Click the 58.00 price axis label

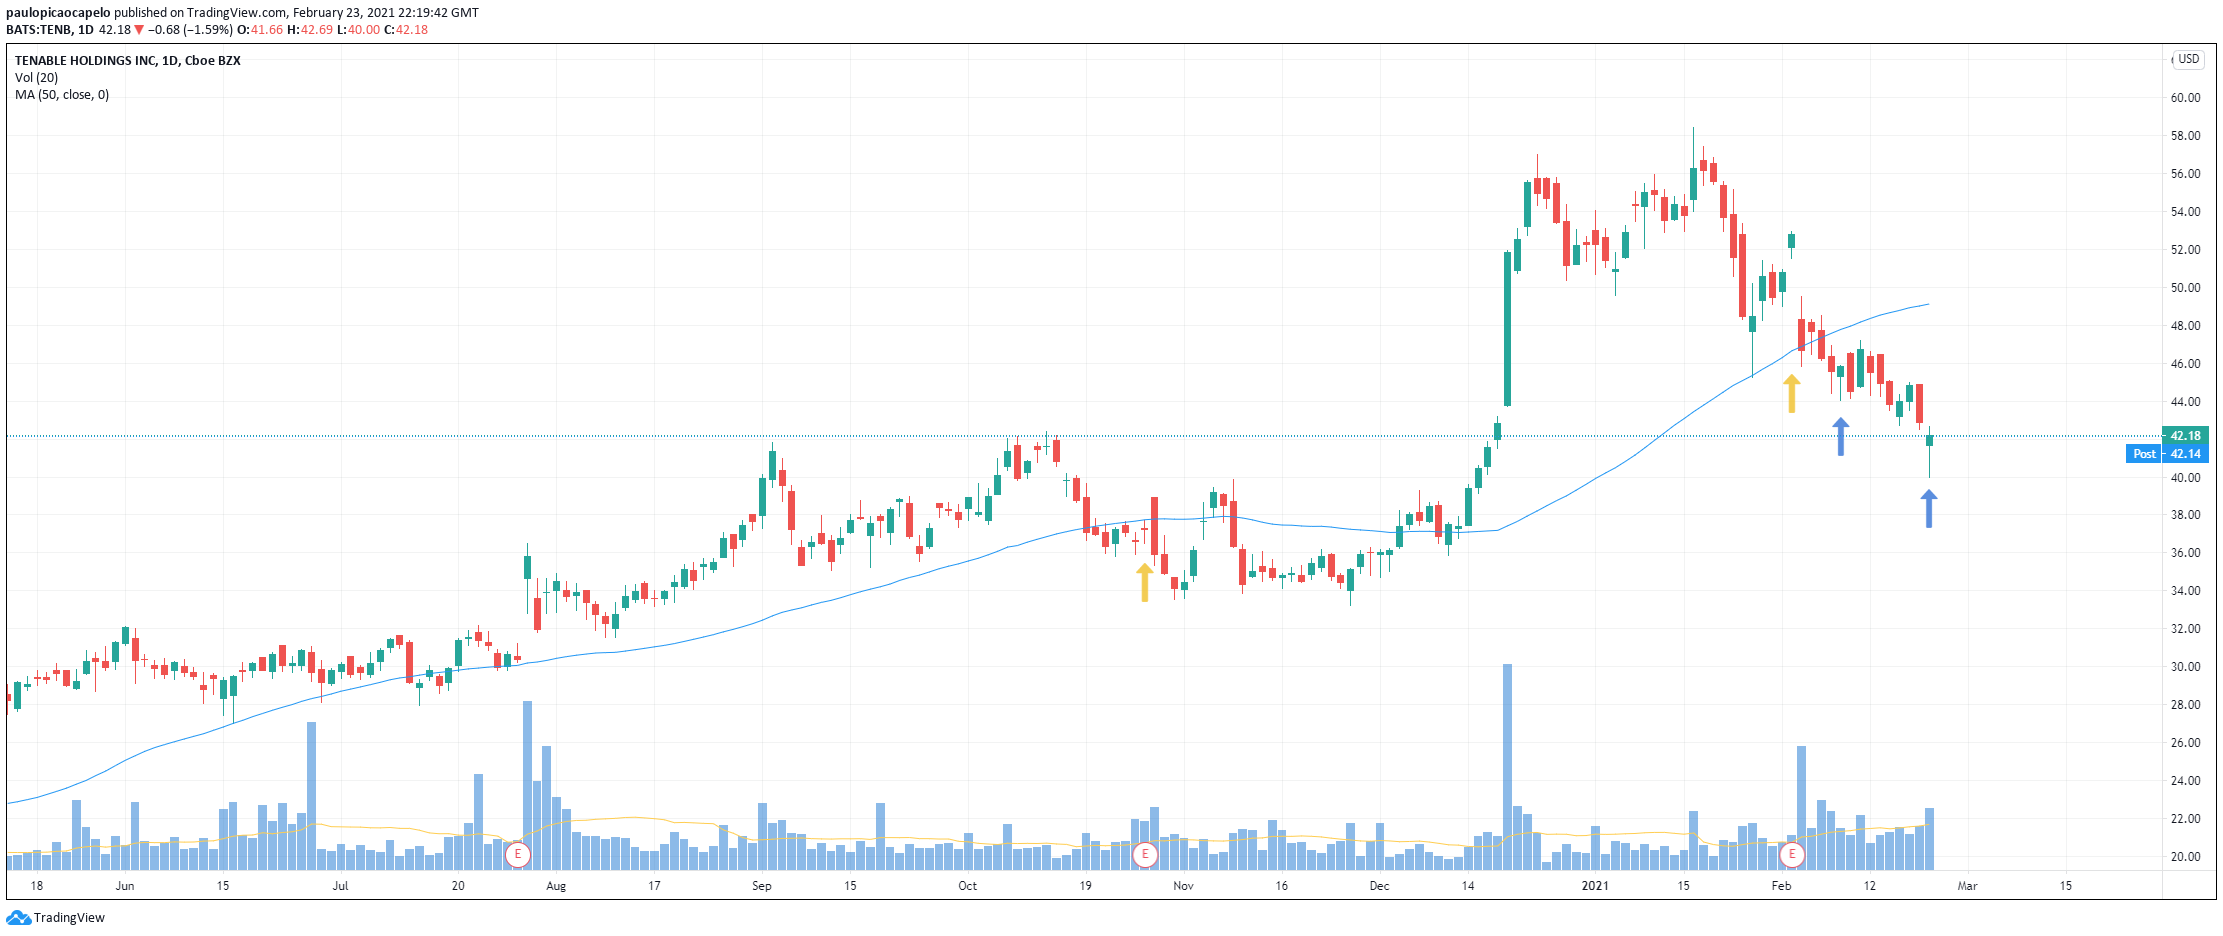point(2185,136)
